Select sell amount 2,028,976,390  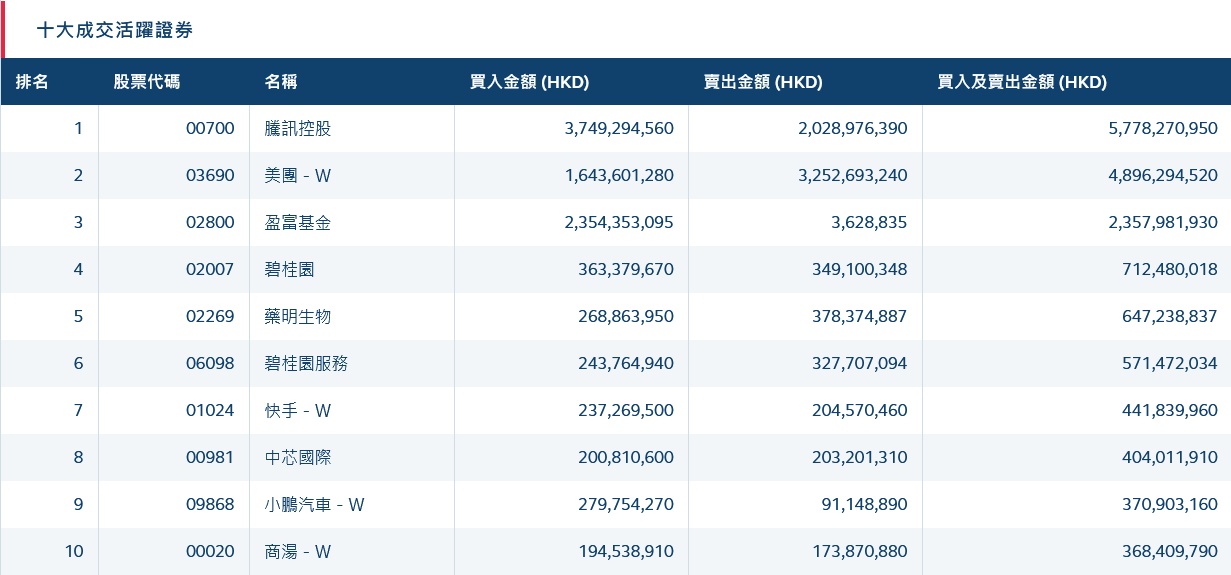853,128
